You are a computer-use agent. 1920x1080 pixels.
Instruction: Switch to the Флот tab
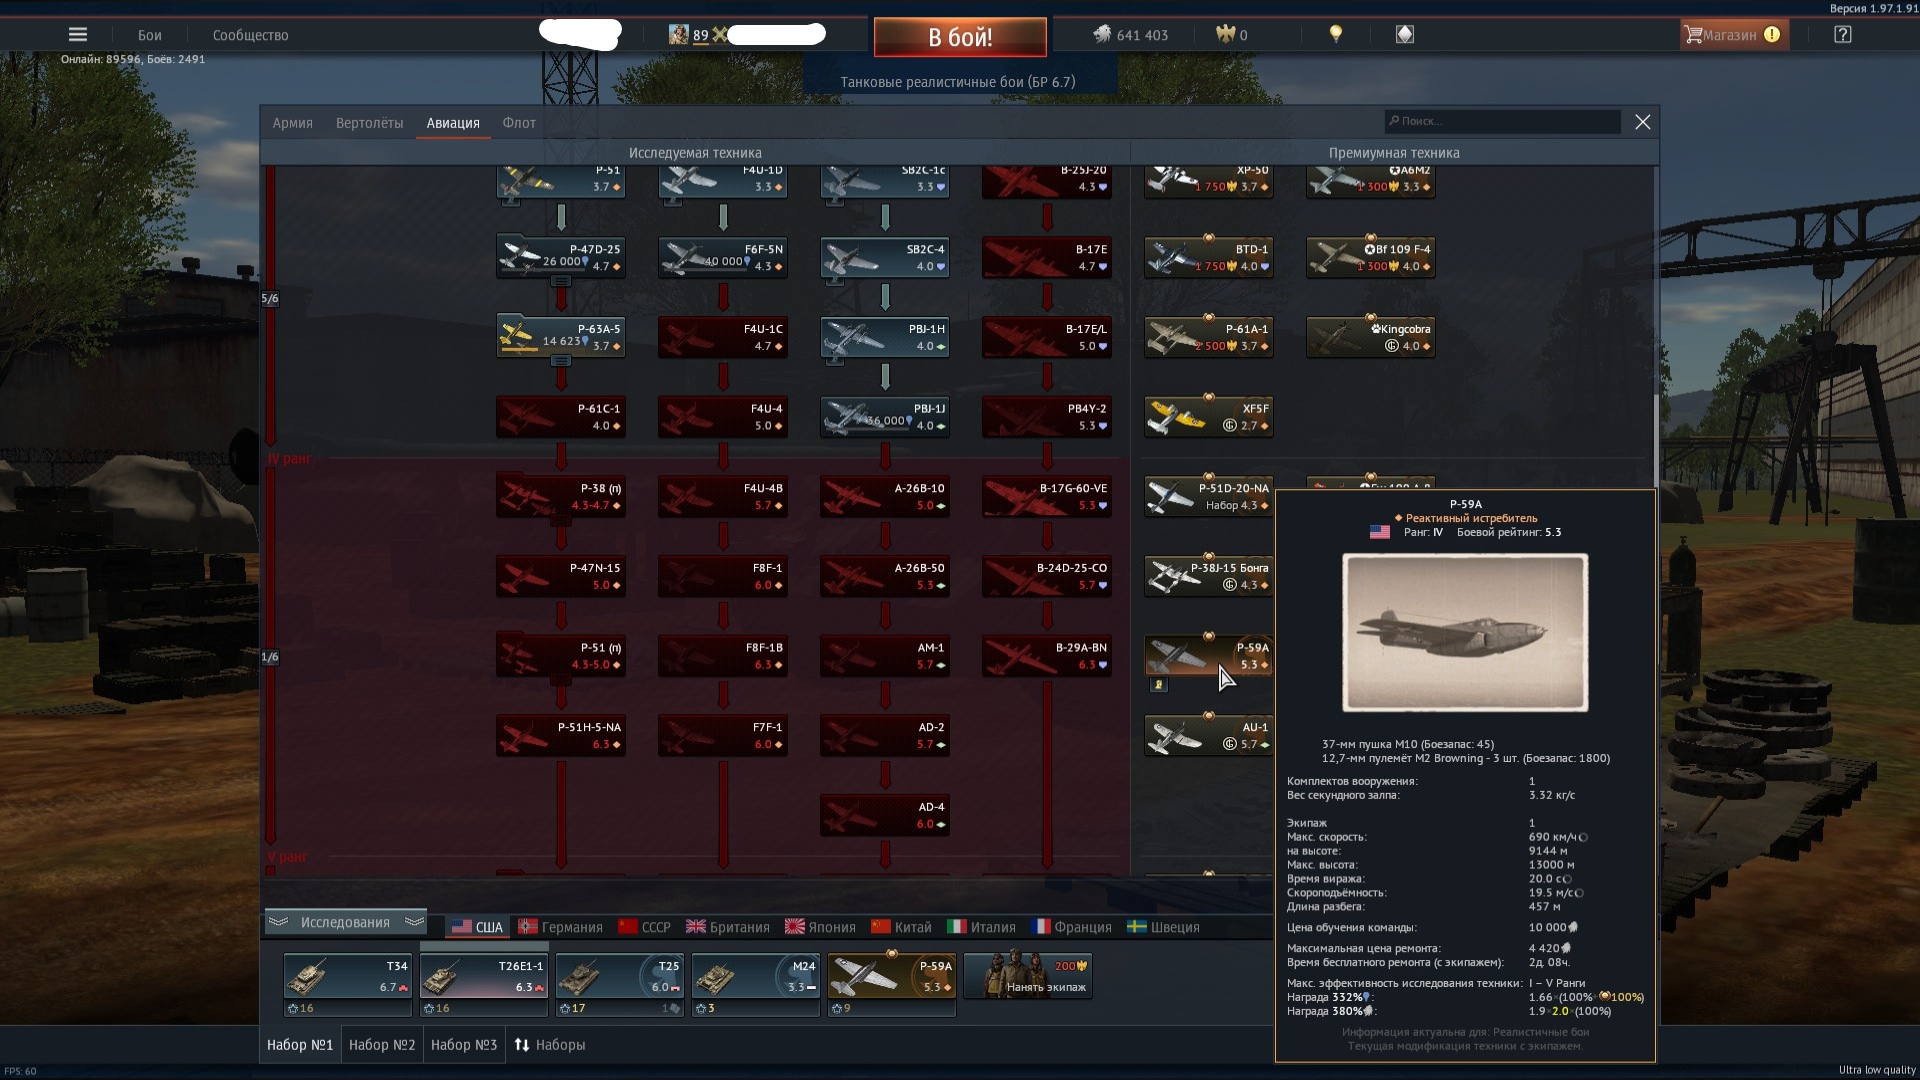coord(519,123)
